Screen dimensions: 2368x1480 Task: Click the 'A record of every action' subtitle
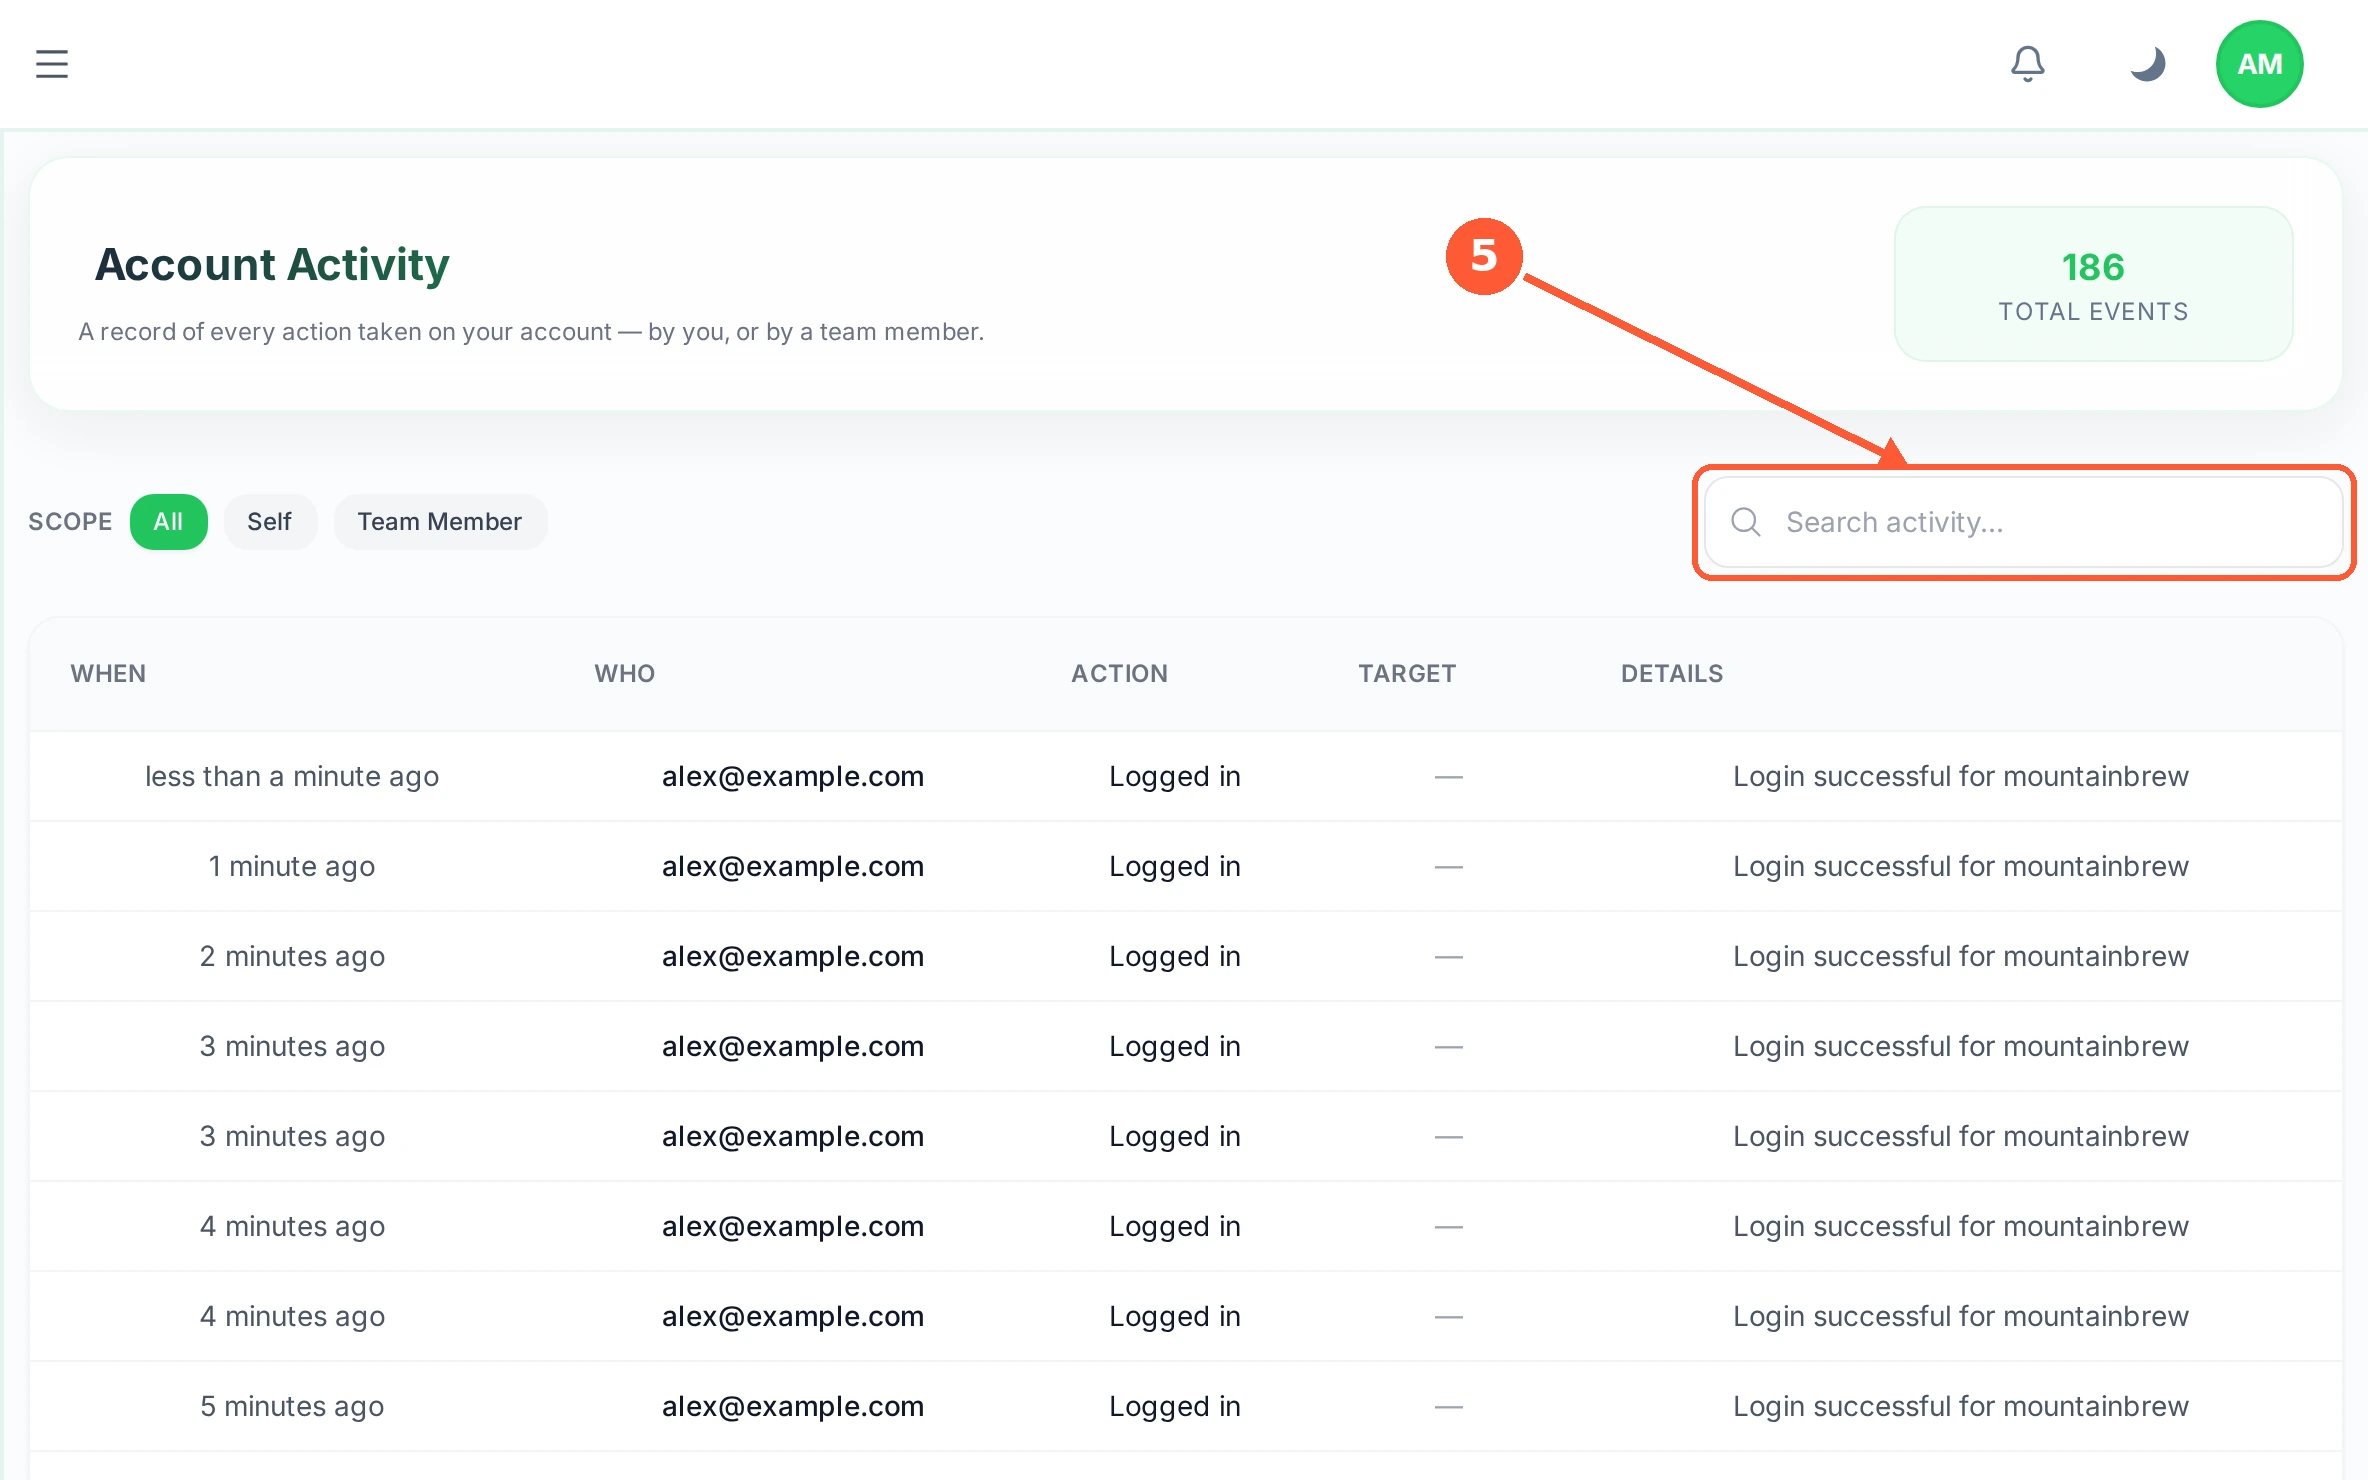(x=531, y=332)
